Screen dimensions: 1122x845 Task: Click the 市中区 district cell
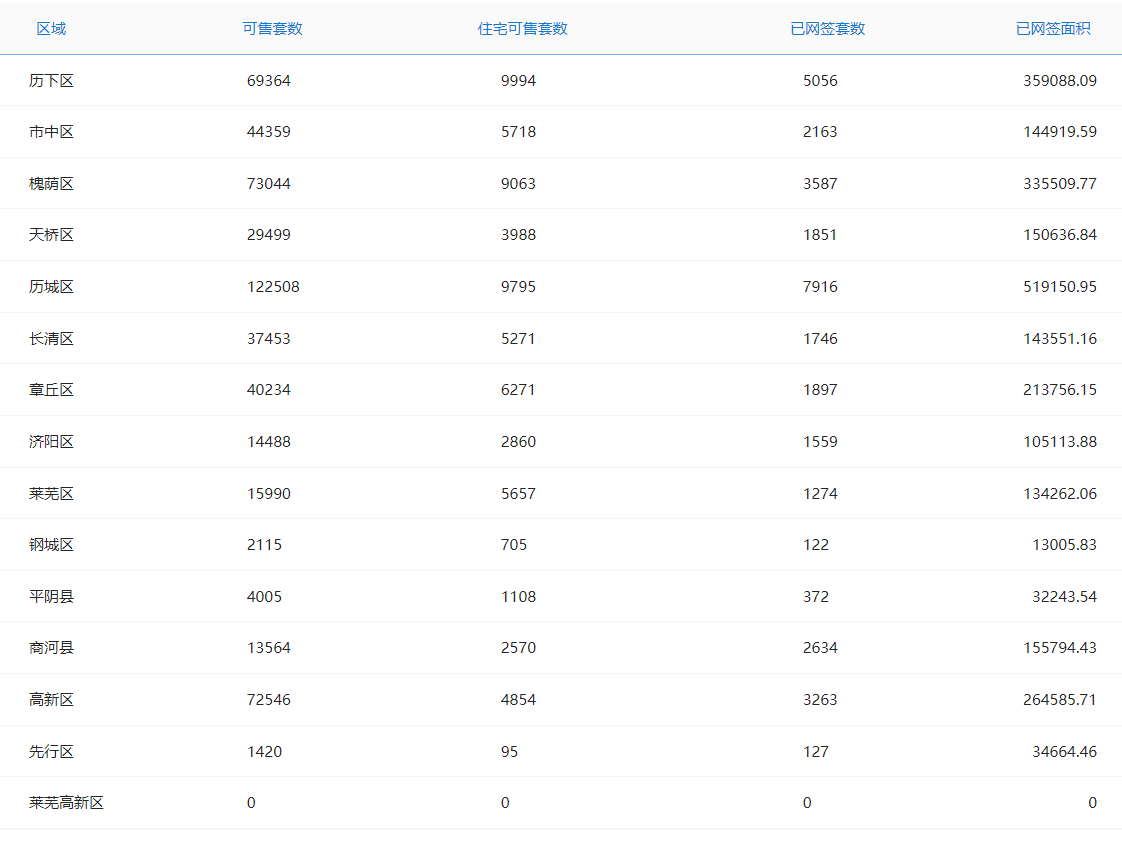pos(51,132)
